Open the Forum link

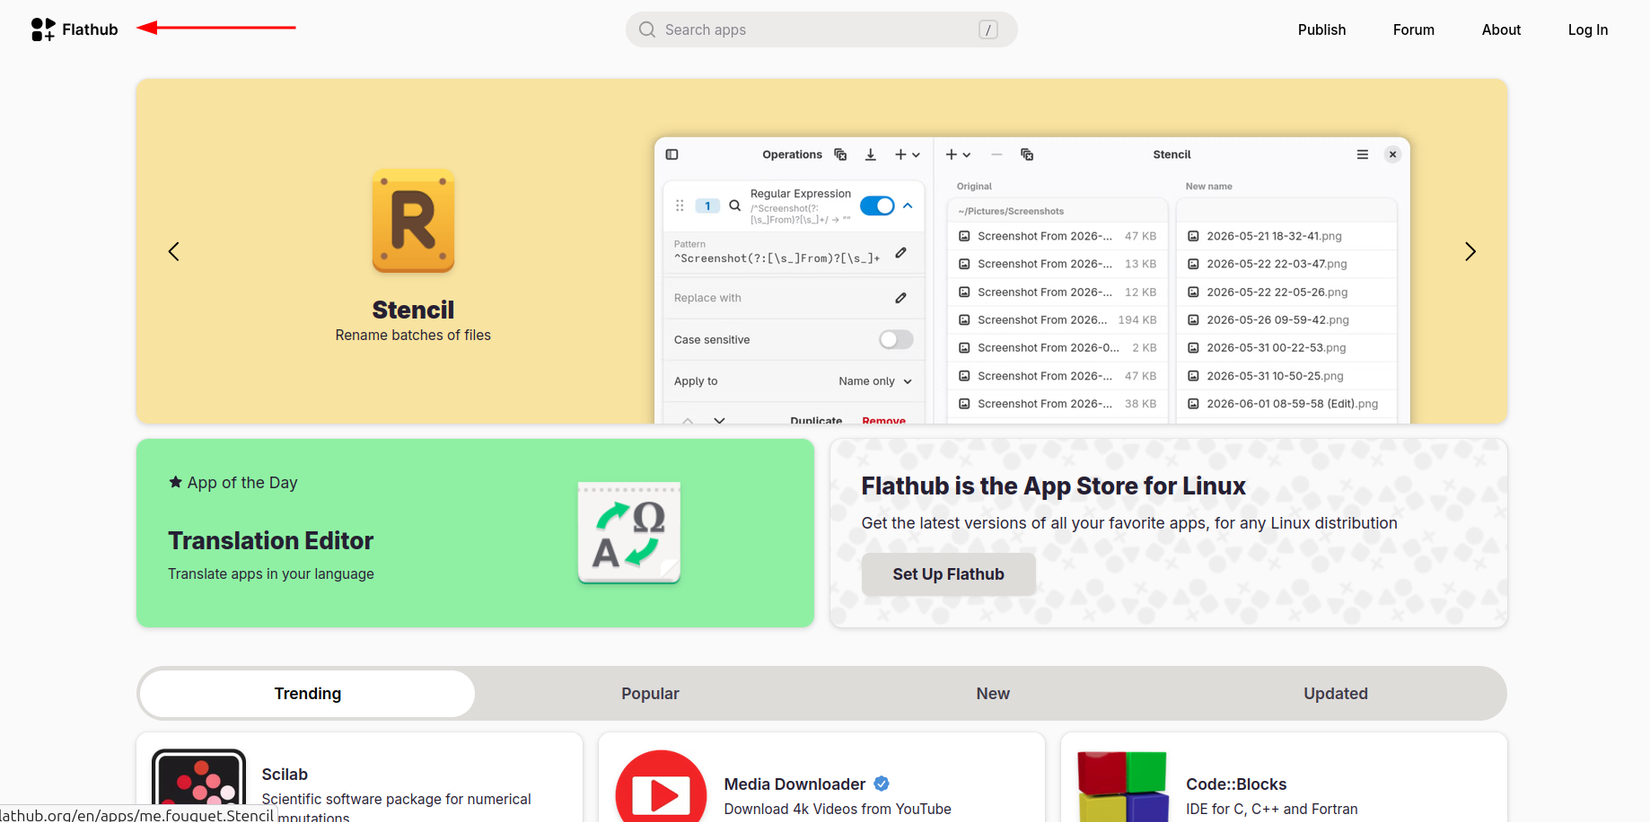click(1413, 30)
